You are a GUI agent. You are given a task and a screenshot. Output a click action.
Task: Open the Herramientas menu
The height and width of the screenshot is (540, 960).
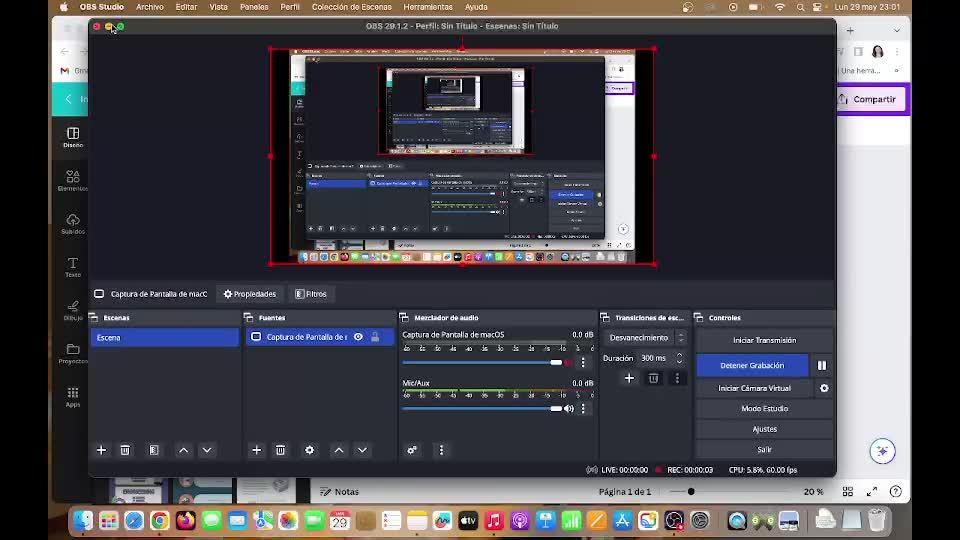pos(427,7)
